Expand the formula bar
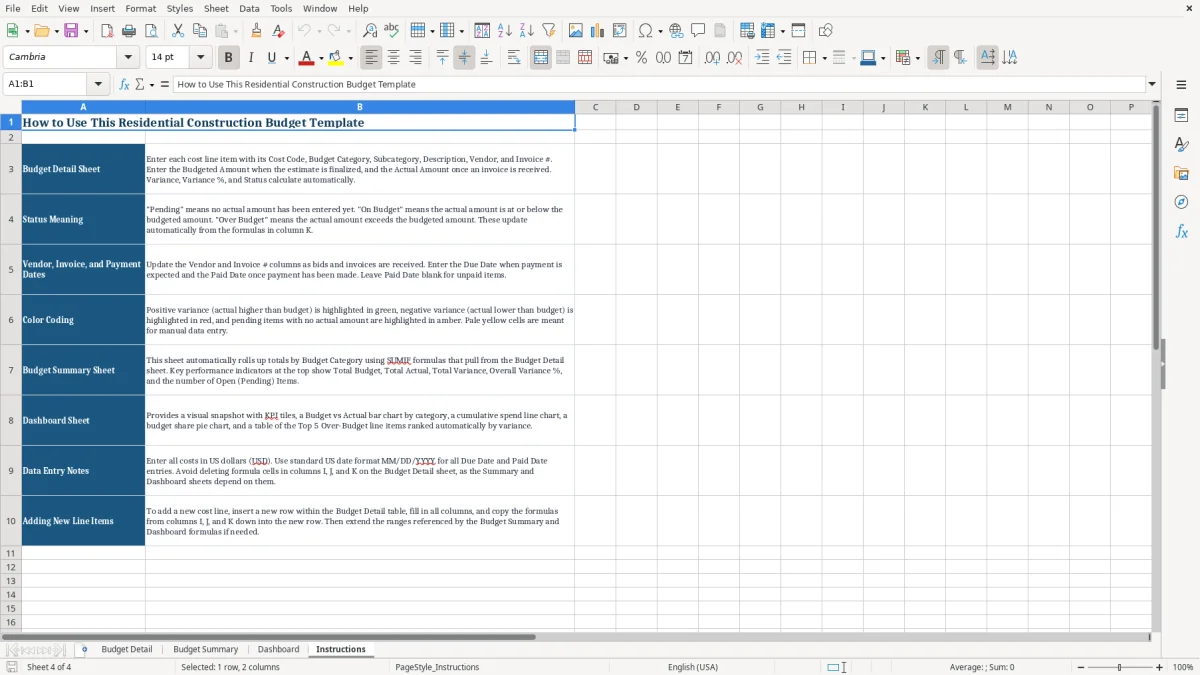Screen dimensions: 1200x675 [1152, 84]
